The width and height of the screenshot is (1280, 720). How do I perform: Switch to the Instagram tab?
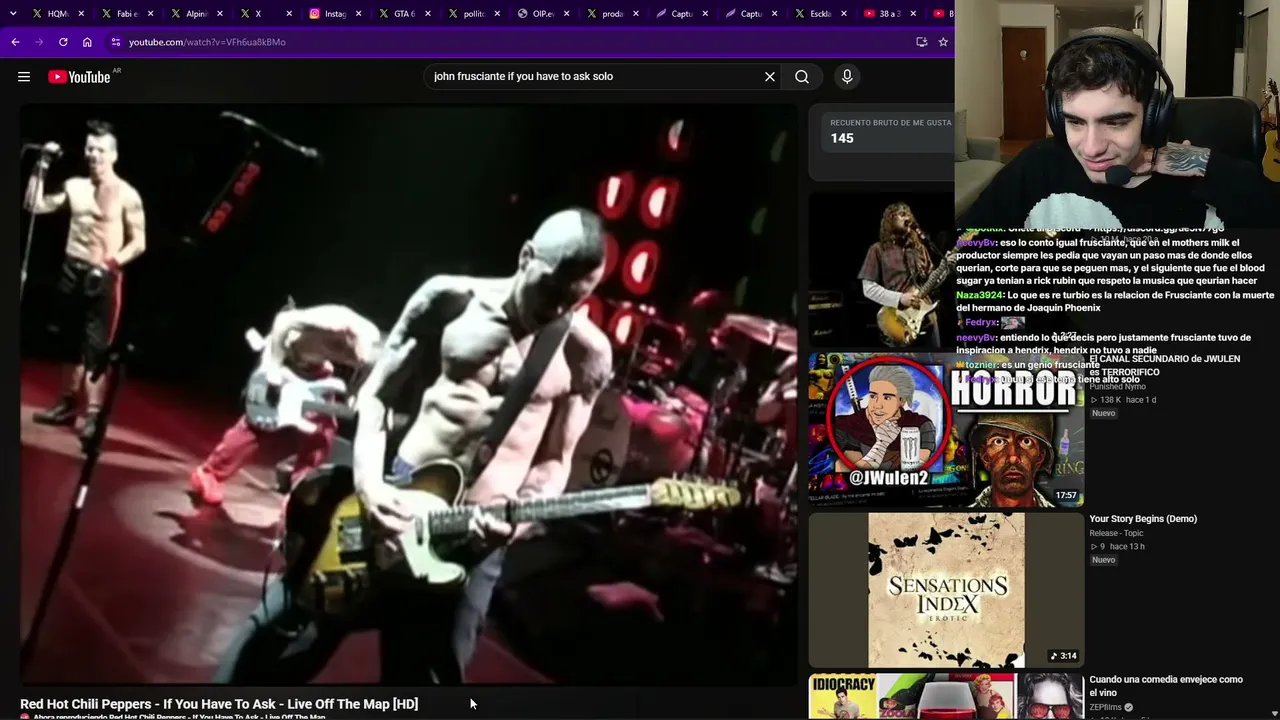(335, 14)
